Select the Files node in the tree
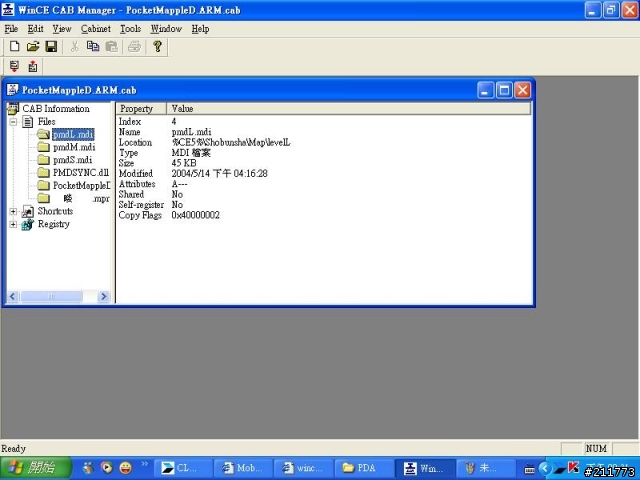640x480 pixels. [47, 122]
